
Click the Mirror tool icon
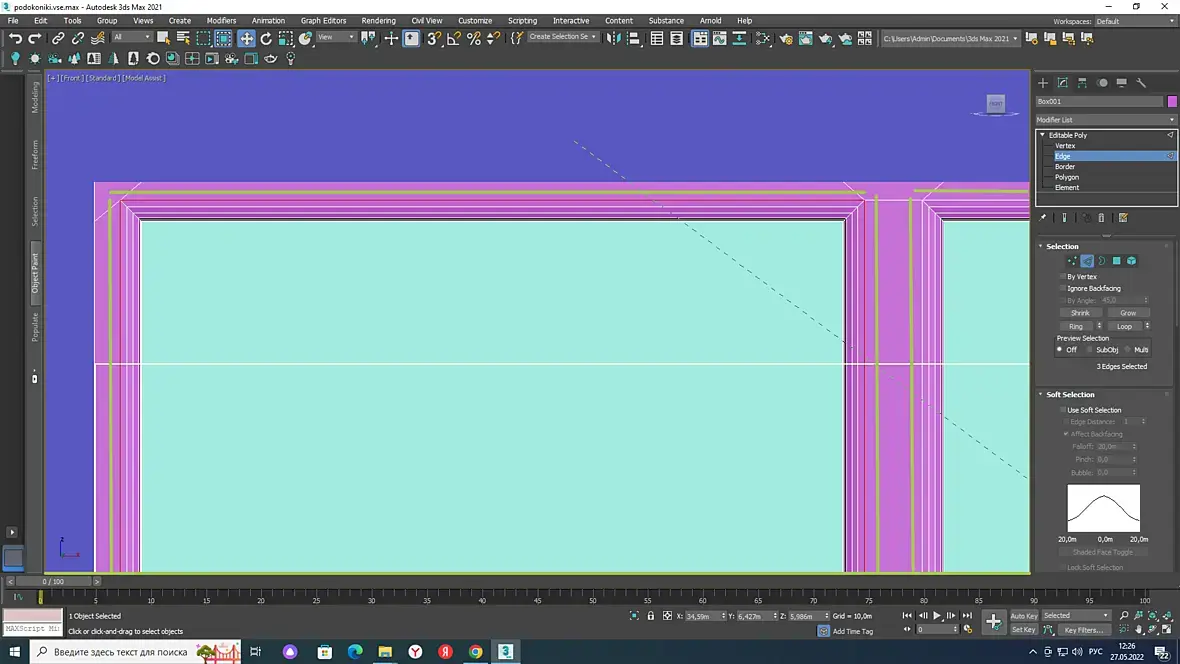coord(614,38)
